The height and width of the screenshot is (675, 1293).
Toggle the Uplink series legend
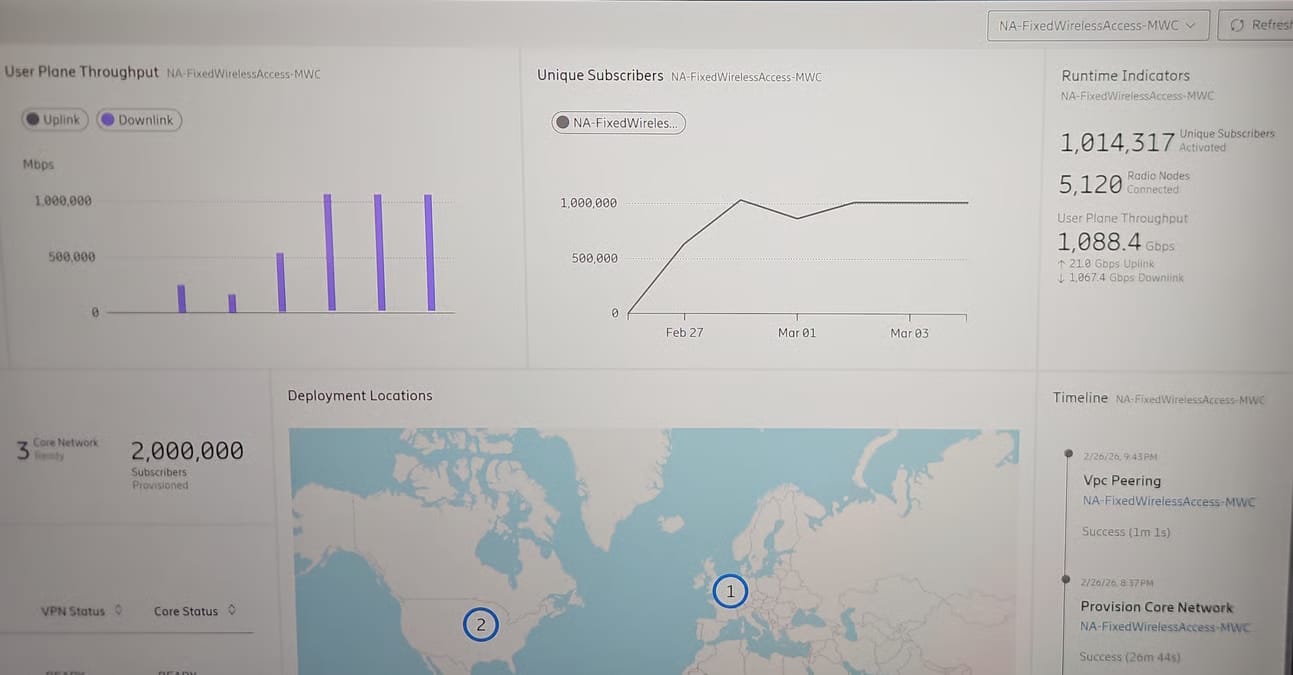55,120
